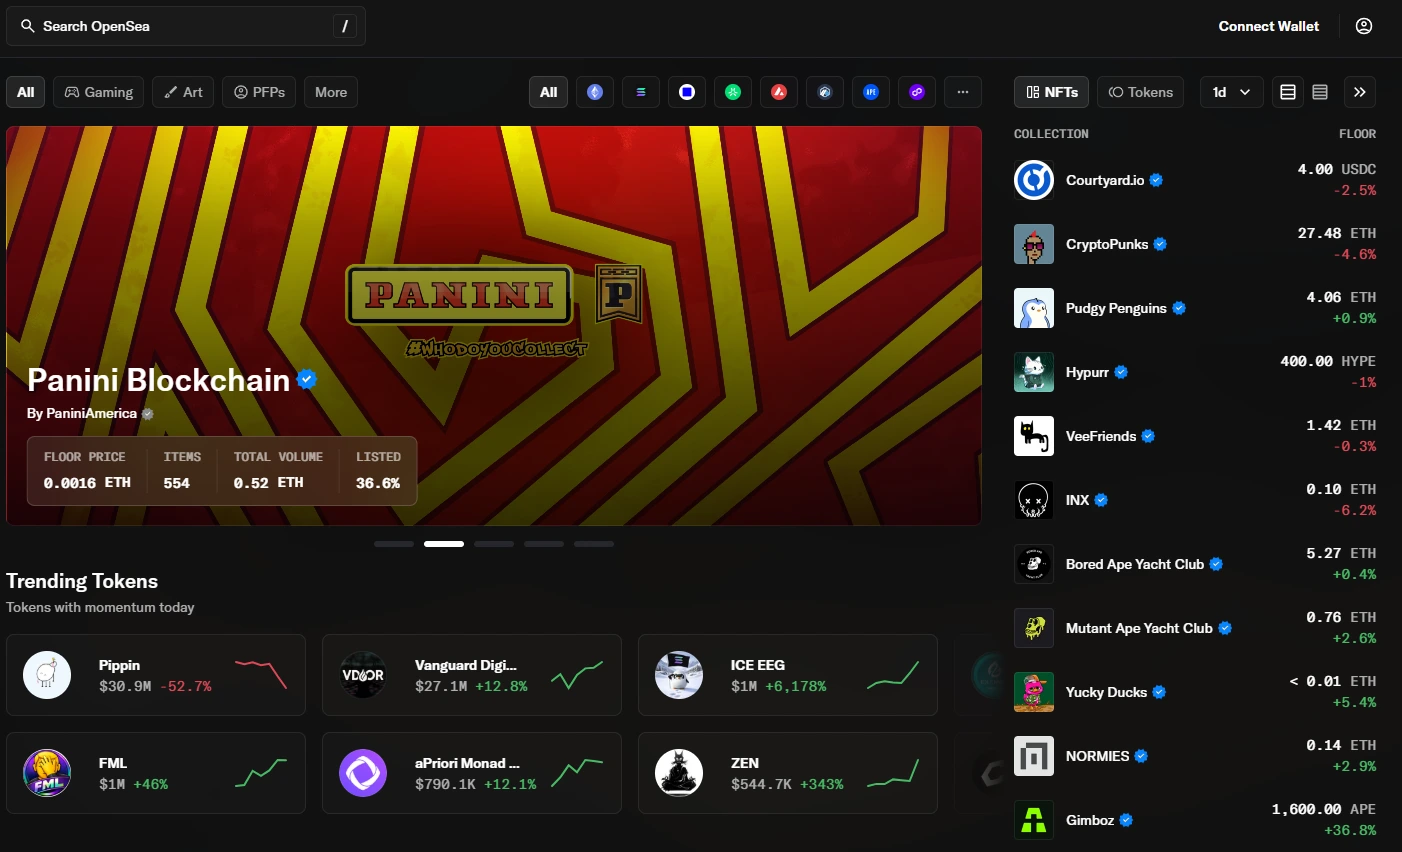This screenshot has width=1402, height=852.
Task: Open the search bar magnifier icon
Action: click(x=27, y=26)
